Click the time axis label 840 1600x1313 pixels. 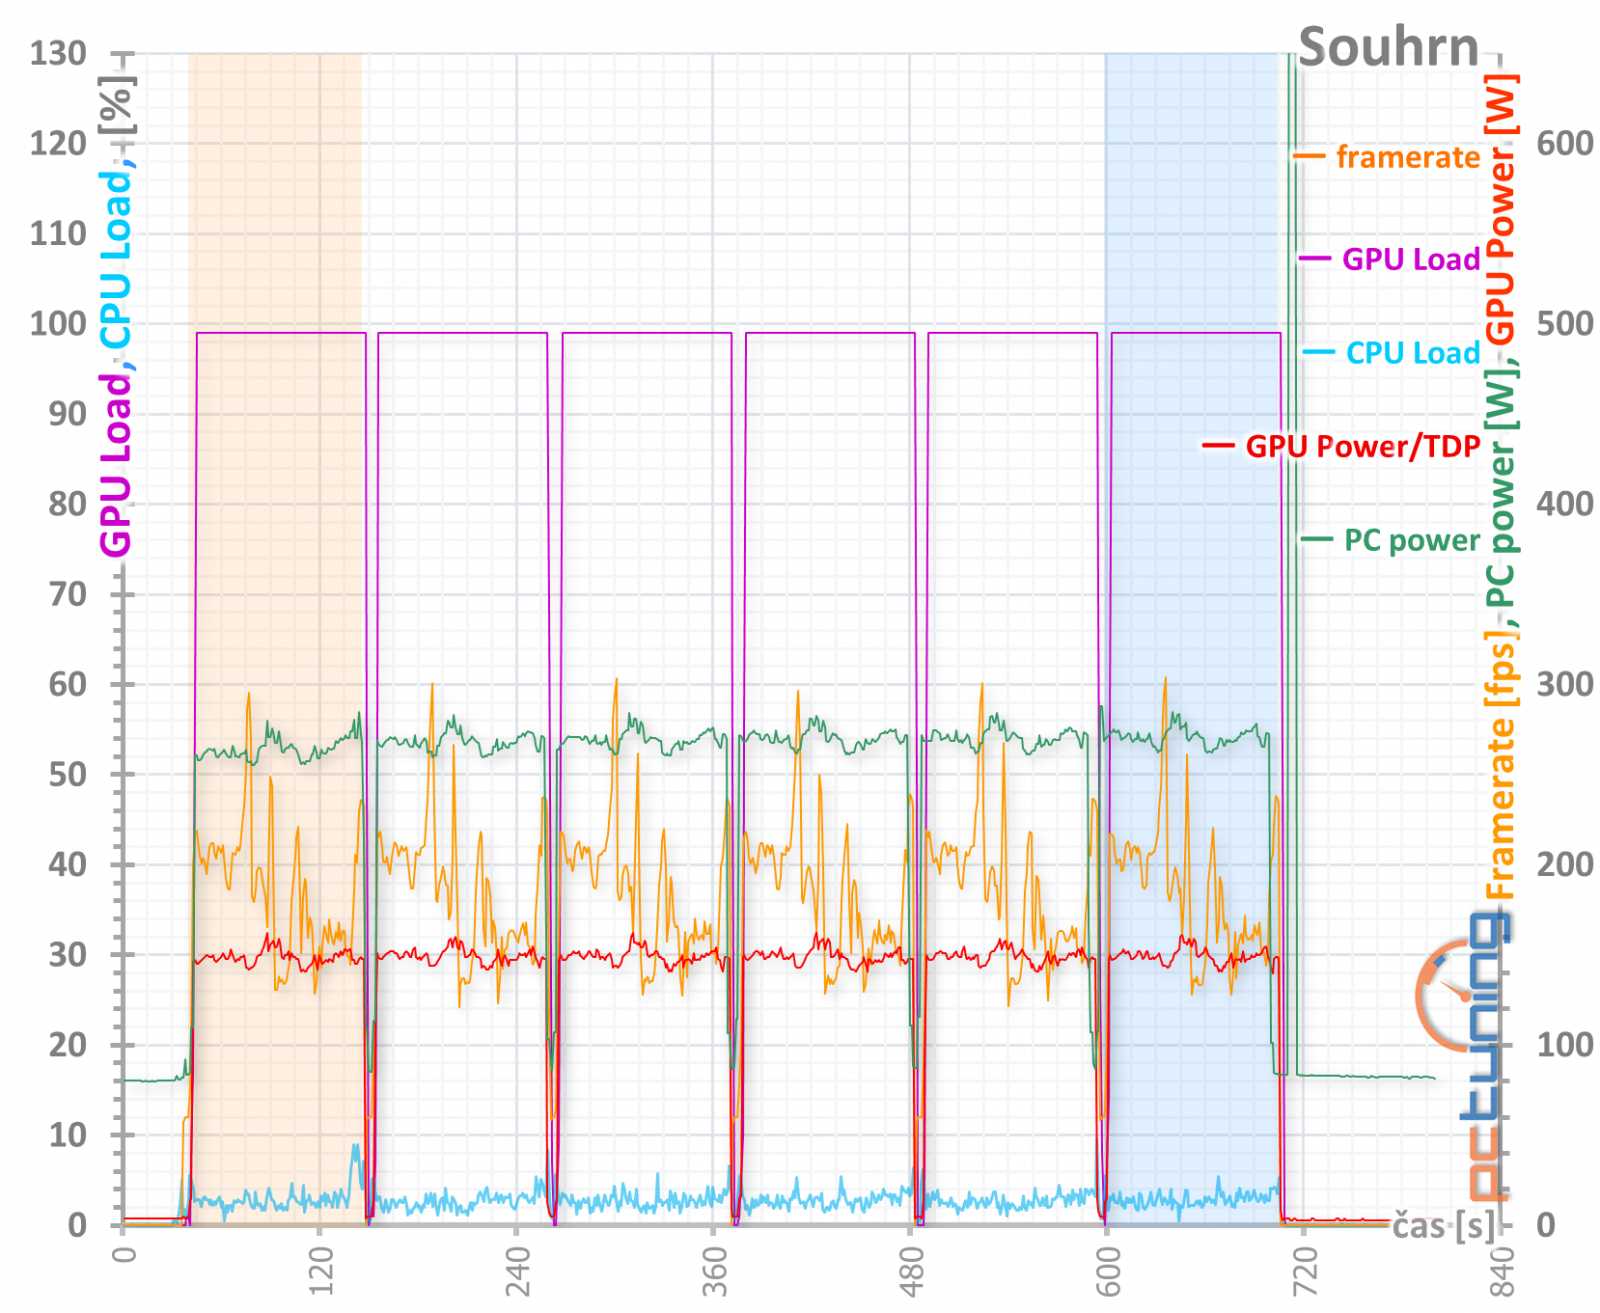1502,1271
